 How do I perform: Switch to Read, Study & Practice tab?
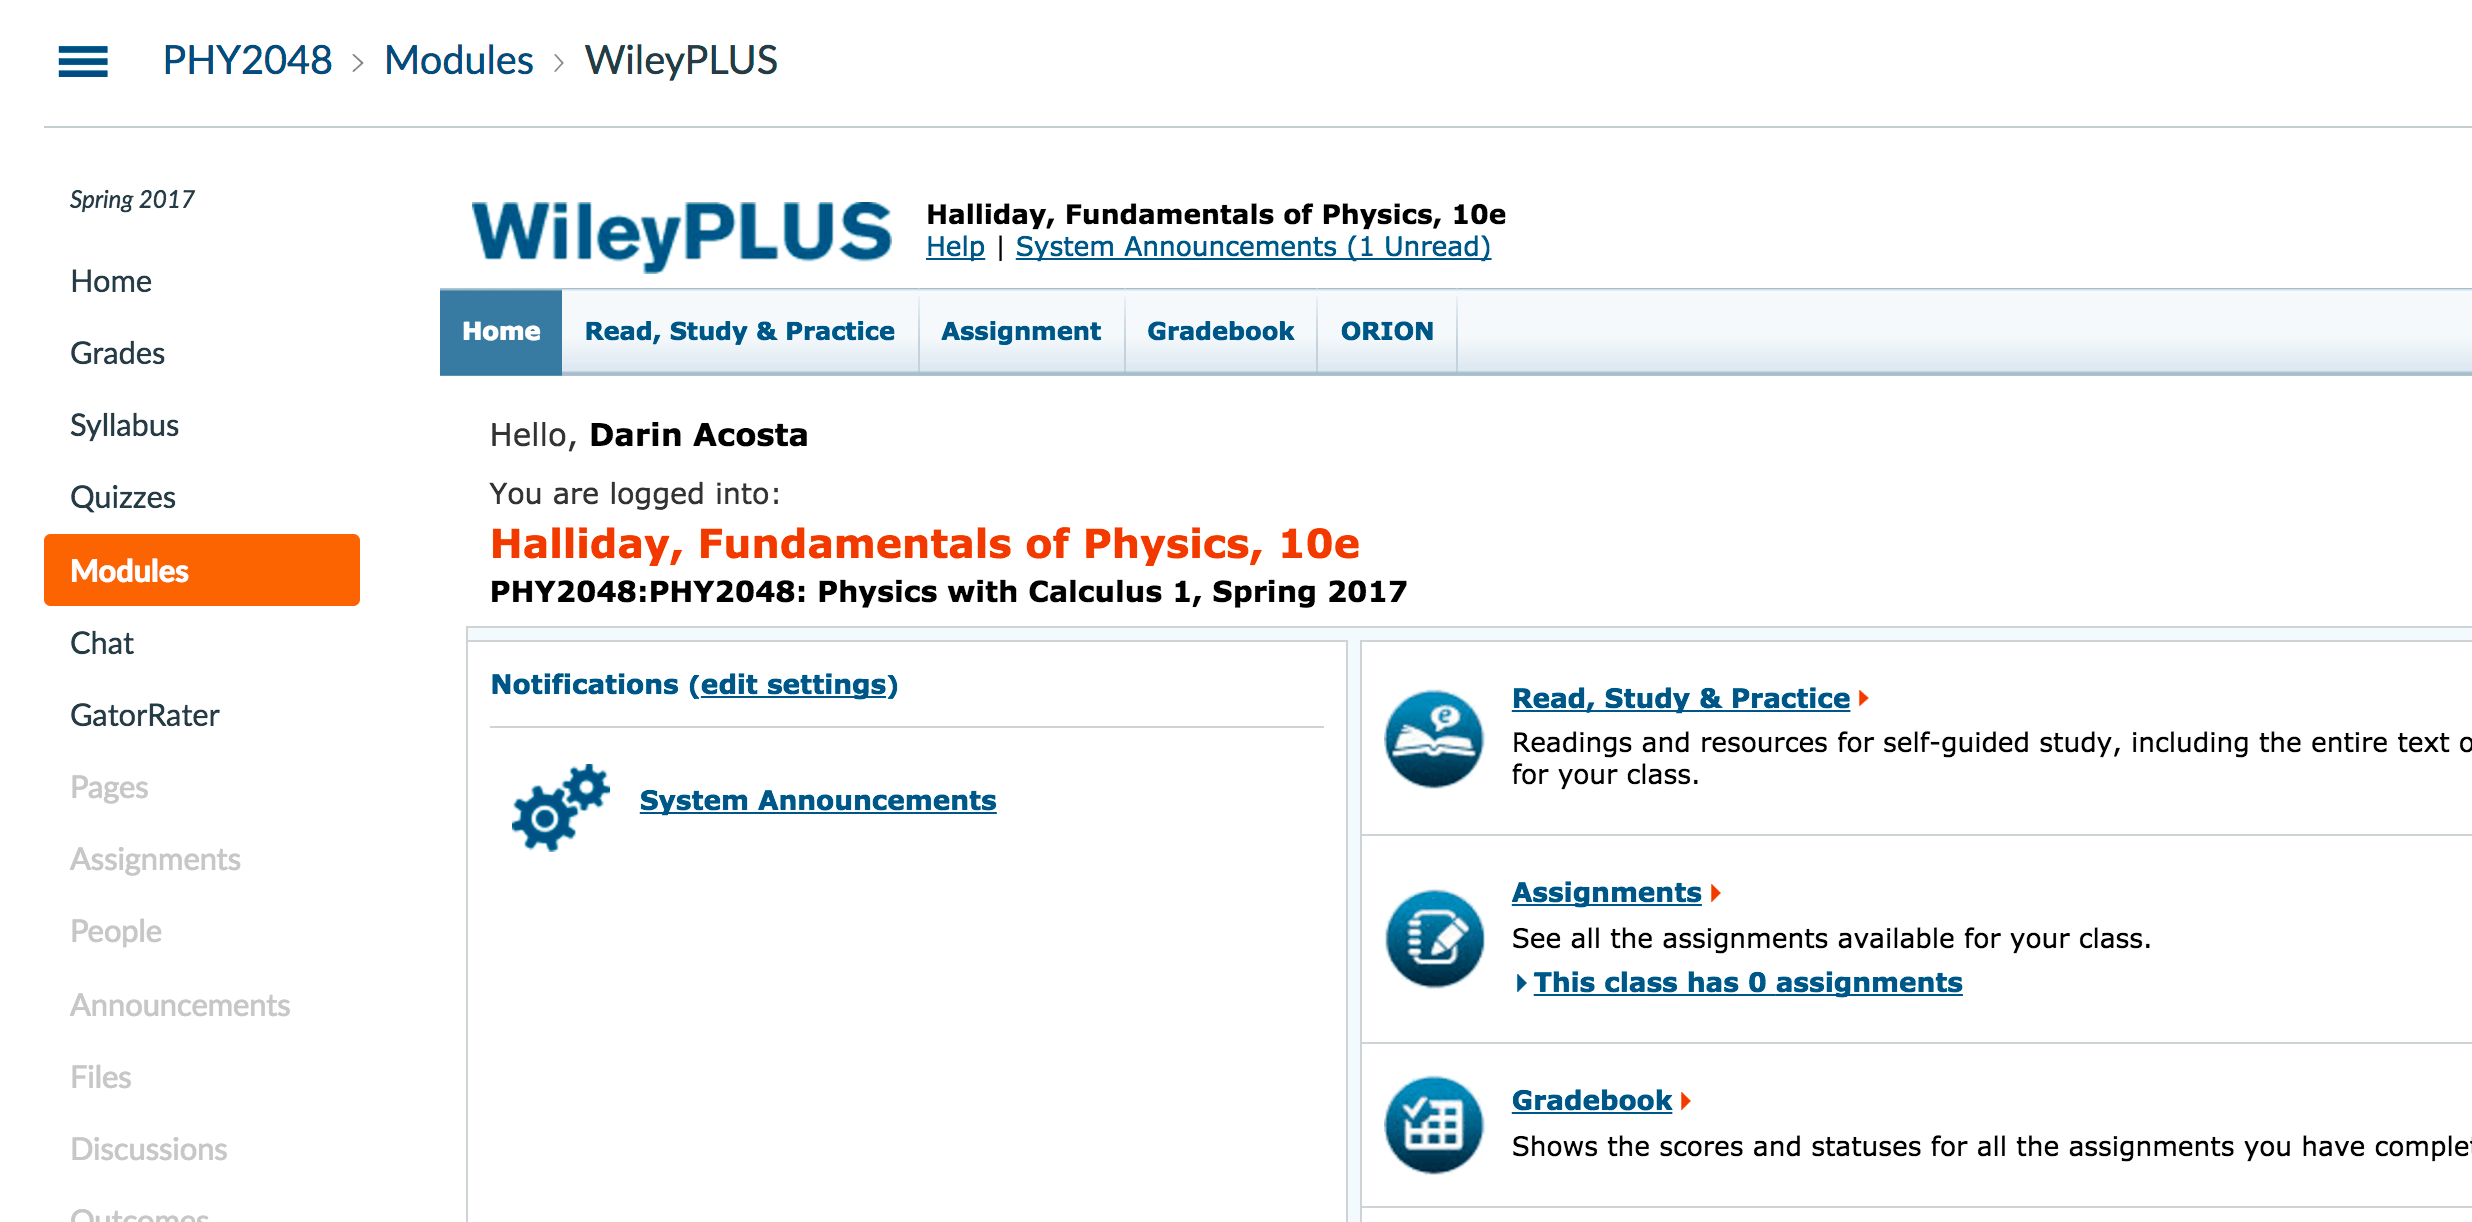739,331
